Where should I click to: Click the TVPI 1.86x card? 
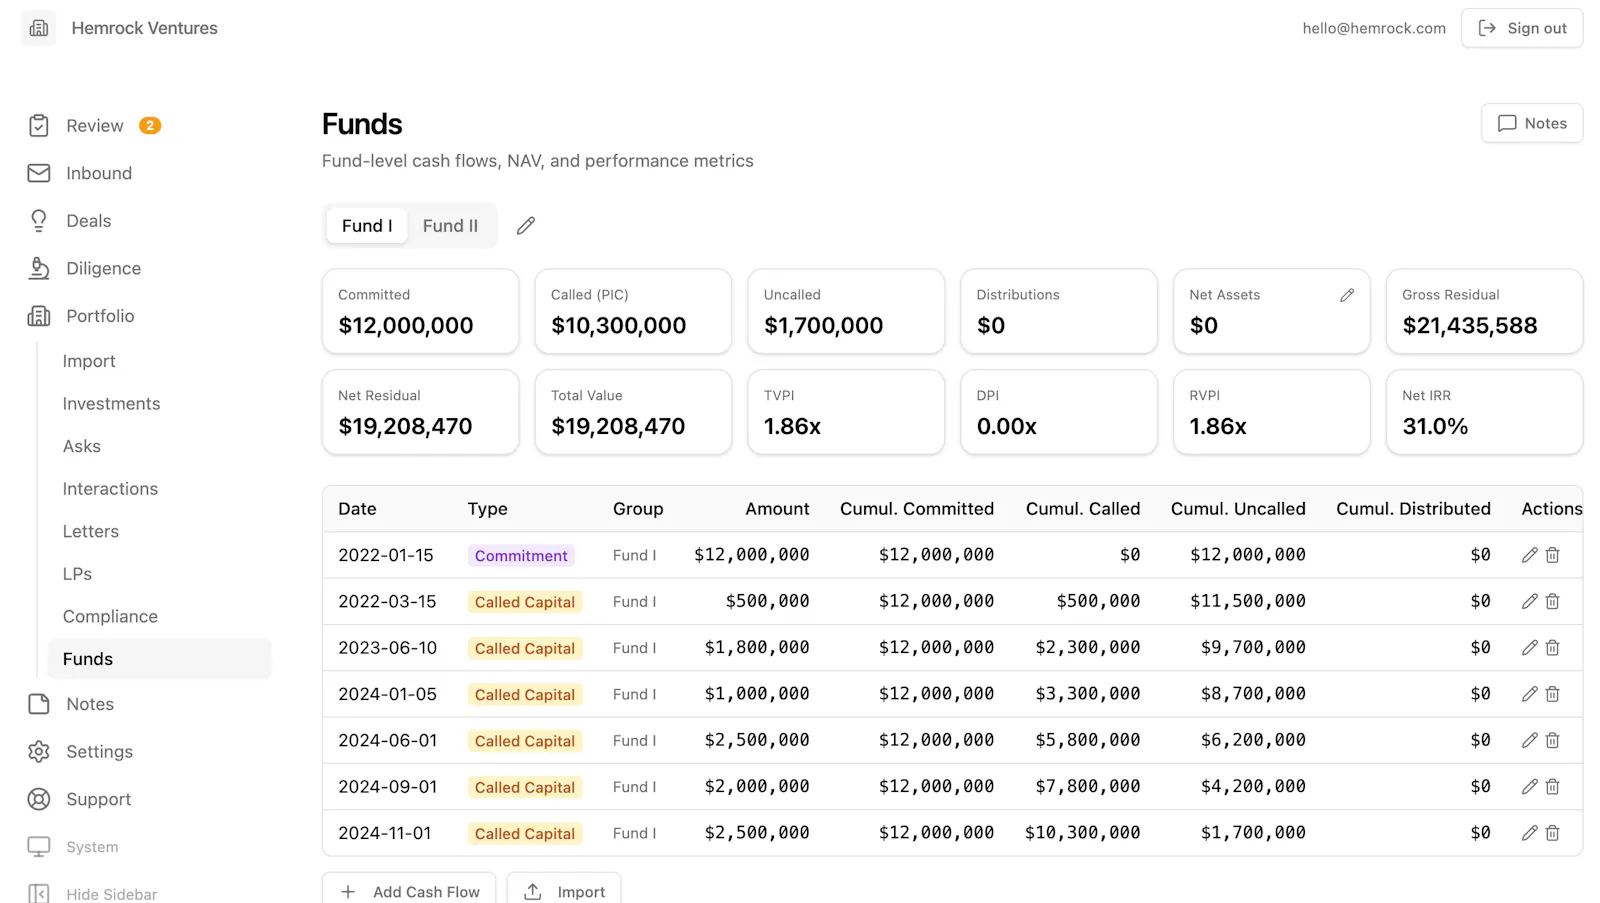click(846, 412)
